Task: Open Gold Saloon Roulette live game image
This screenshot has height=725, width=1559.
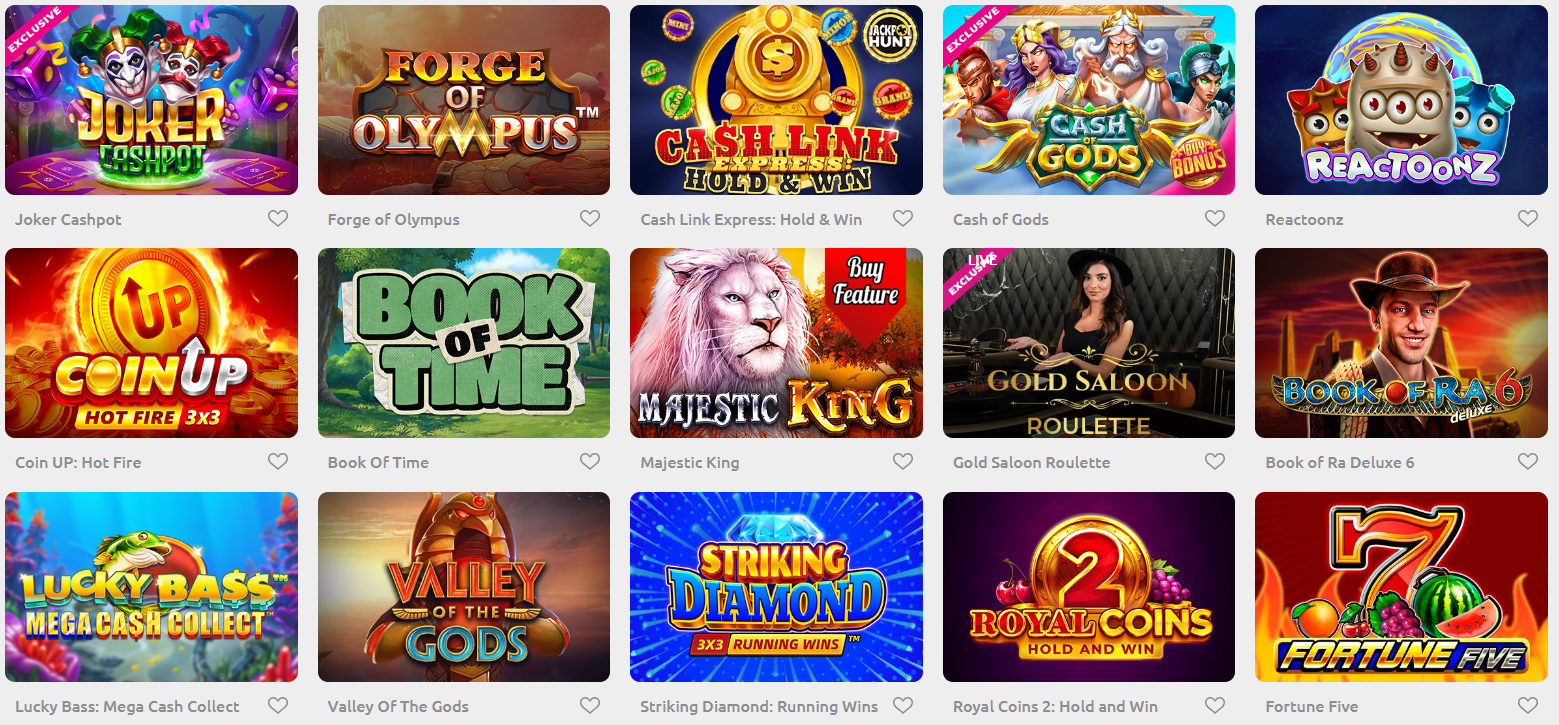Action: tap(1089, 343)
